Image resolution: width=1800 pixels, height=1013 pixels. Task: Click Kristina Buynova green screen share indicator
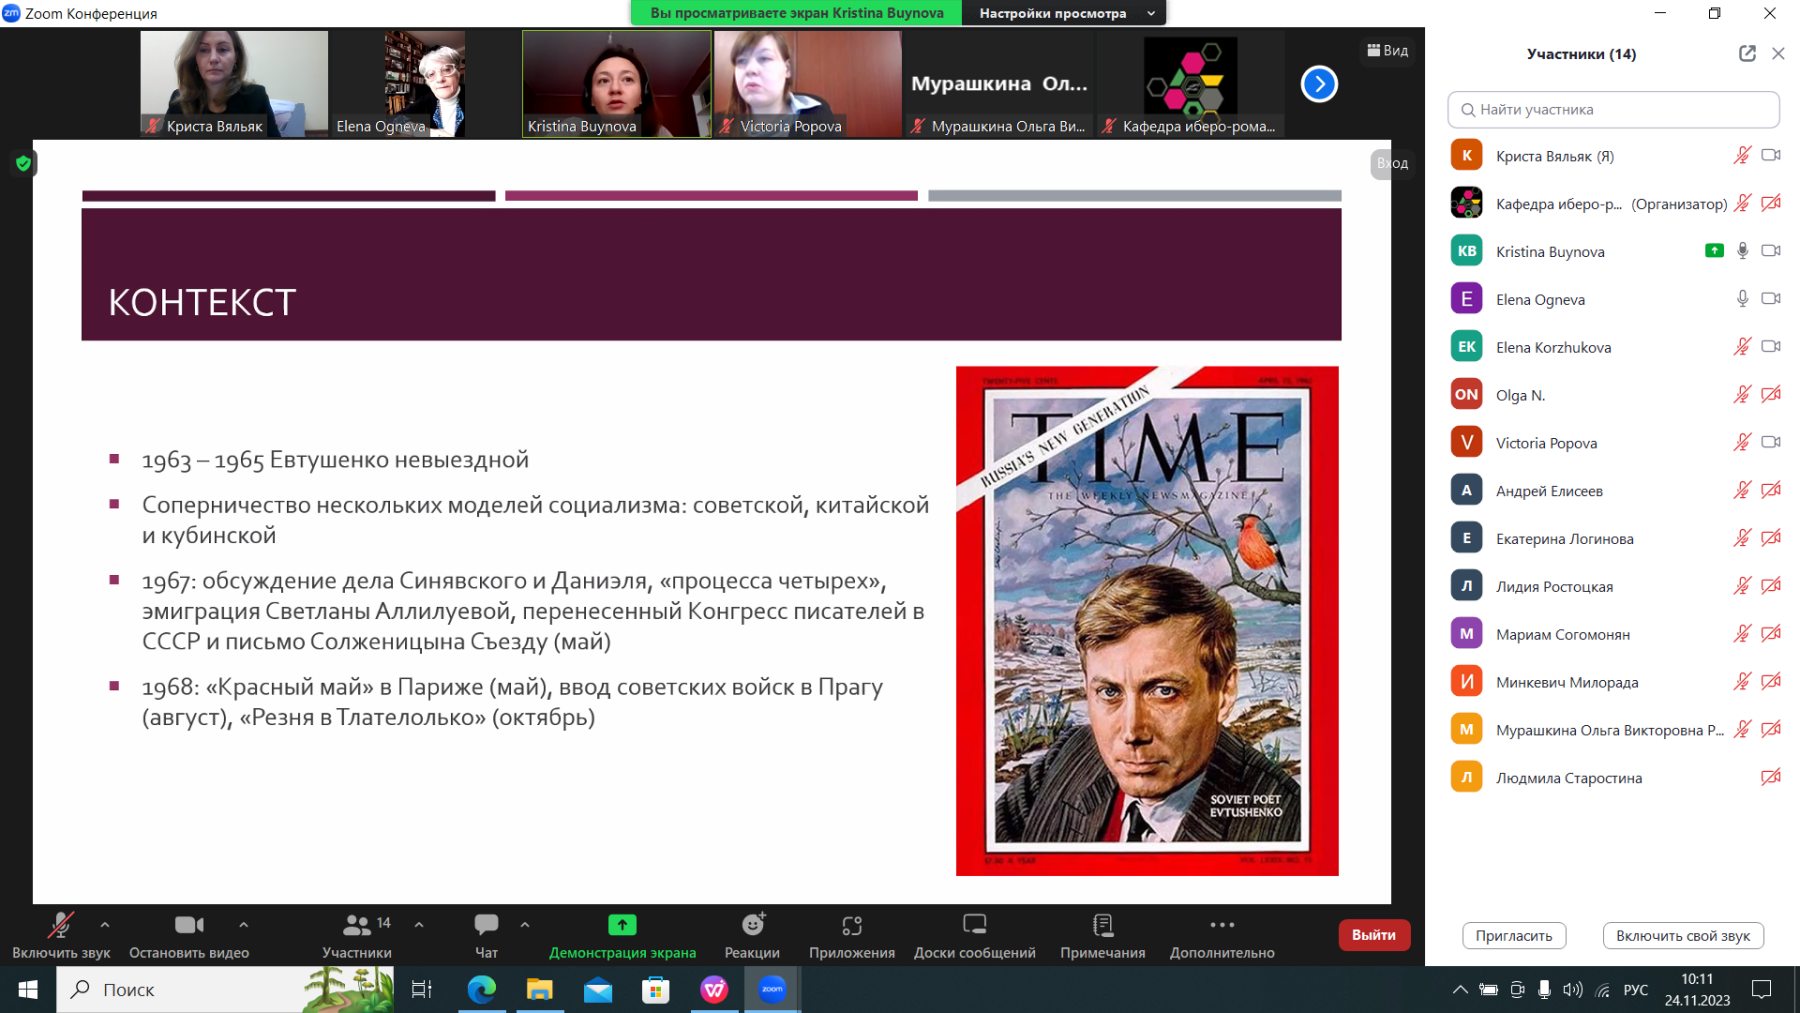click(1714, 251)
